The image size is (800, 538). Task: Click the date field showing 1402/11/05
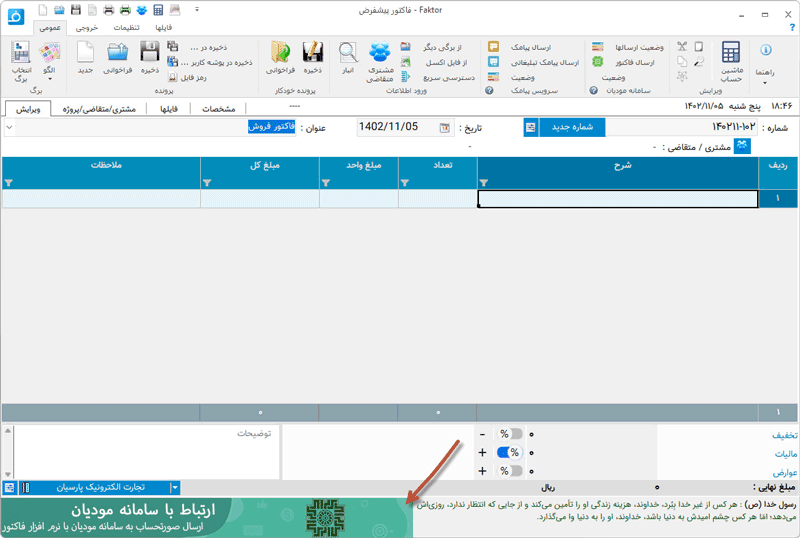tap(402, 127)
